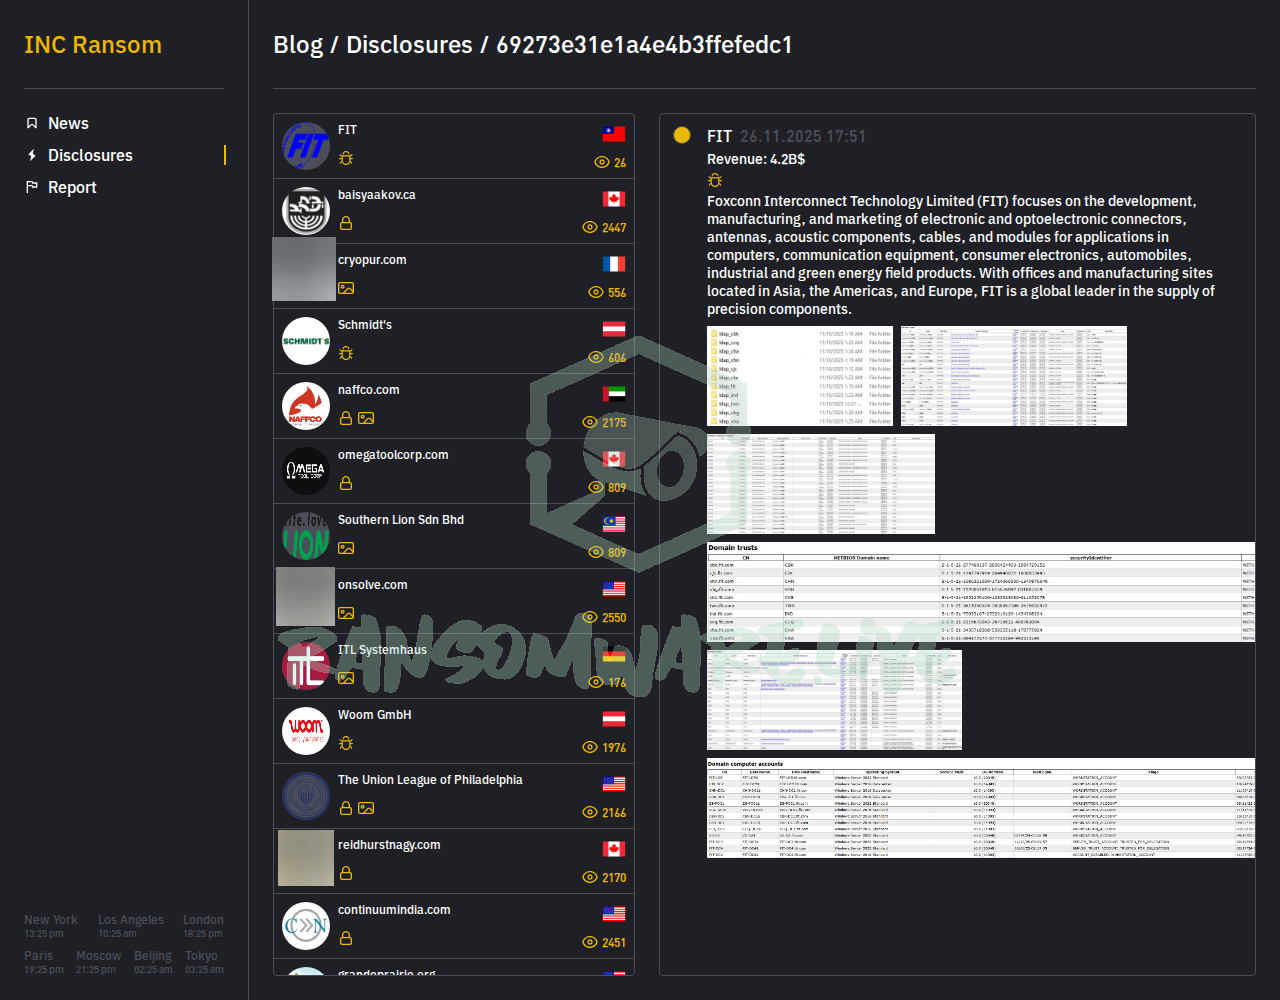Image resolution: width=1280 pixels, height=1000 pixels.
Task: Click the image icon under cryopur.com
Action: (x=346, y=288)
